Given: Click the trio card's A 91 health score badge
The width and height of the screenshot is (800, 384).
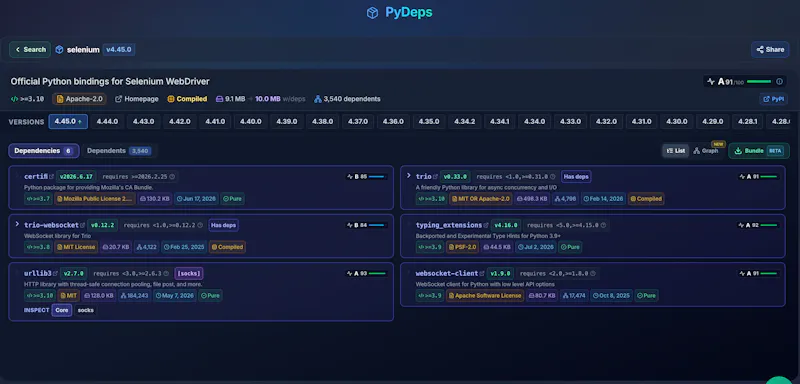Looking at the screenshot, I should click(x=758, y=177).
